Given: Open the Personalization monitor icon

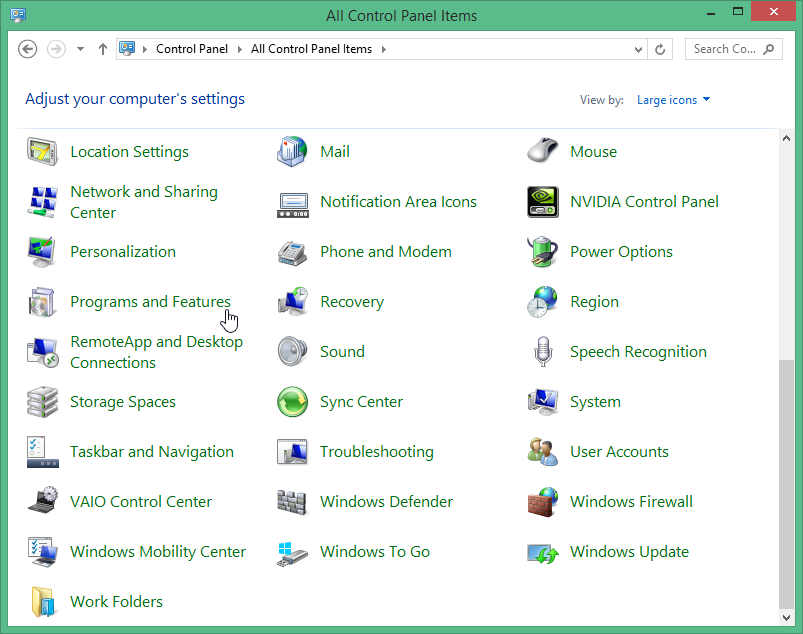Looking at the screenshot, I should [43, 252].
